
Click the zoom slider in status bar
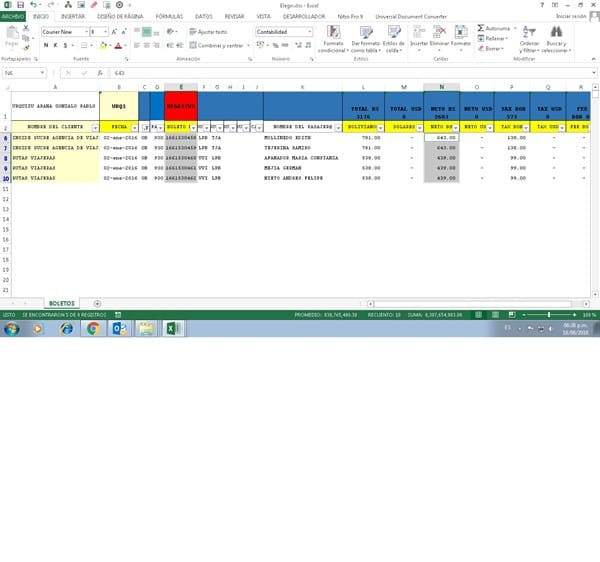pos(549,314)
